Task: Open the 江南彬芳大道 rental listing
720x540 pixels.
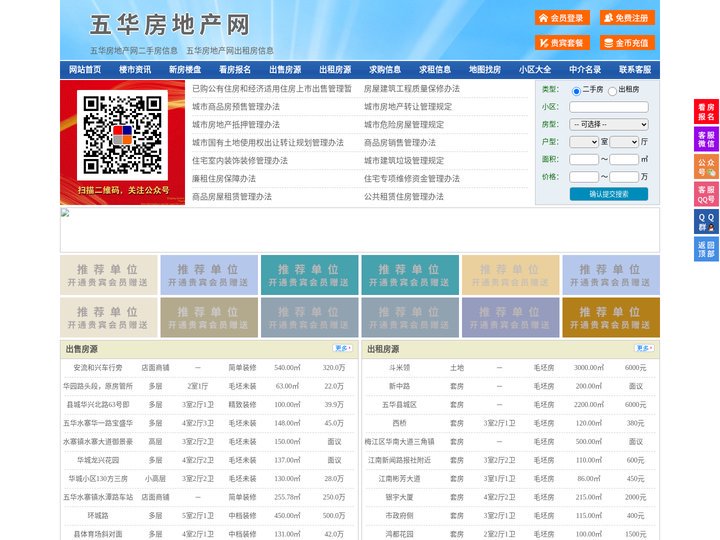Action: [x=399, y=478]
